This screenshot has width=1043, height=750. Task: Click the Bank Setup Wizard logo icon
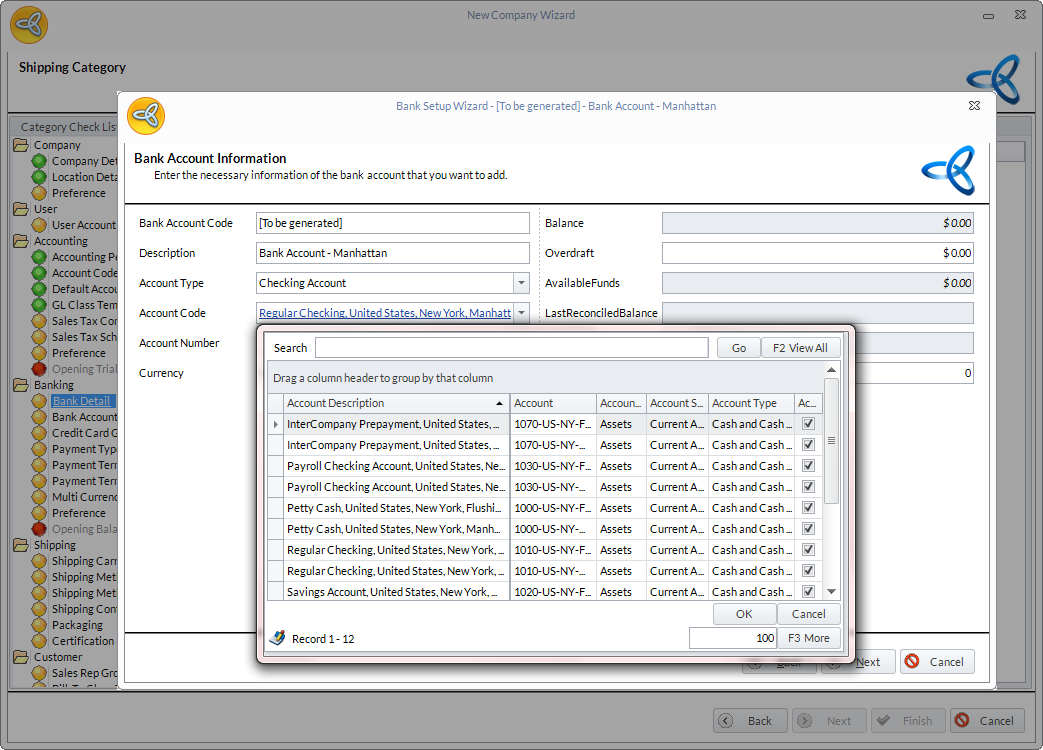point(146,116)
